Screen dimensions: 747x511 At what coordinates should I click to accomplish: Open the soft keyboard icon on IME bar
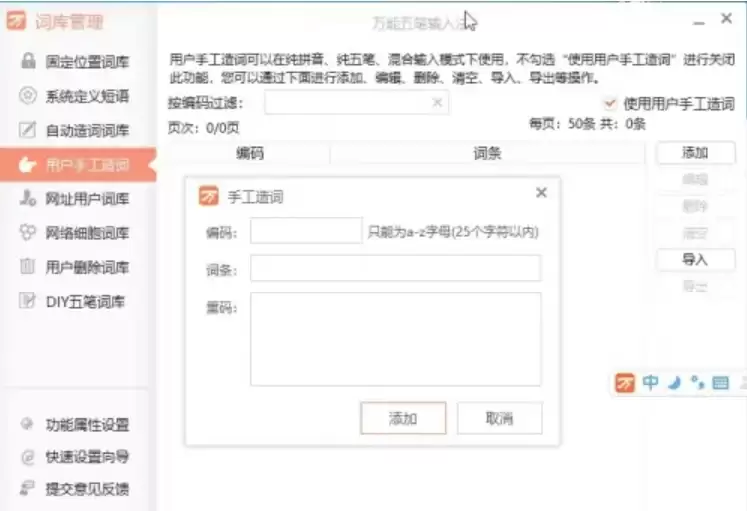[x=720, y=383]
